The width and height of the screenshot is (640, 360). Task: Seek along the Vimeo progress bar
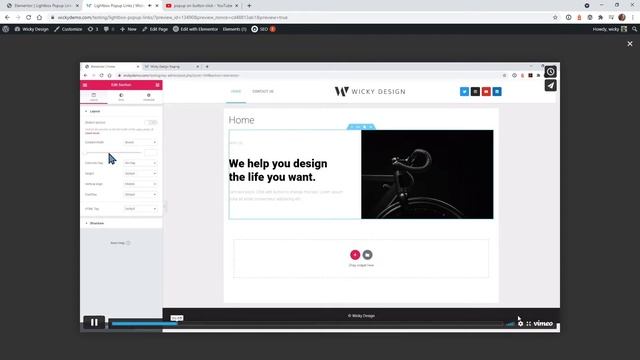[307, 324]
